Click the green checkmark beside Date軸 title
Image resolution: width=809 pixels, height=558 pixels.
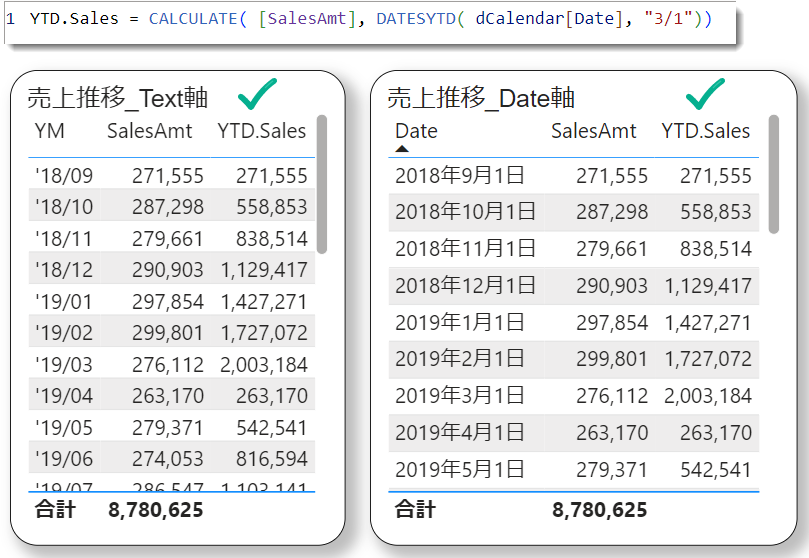705,94
